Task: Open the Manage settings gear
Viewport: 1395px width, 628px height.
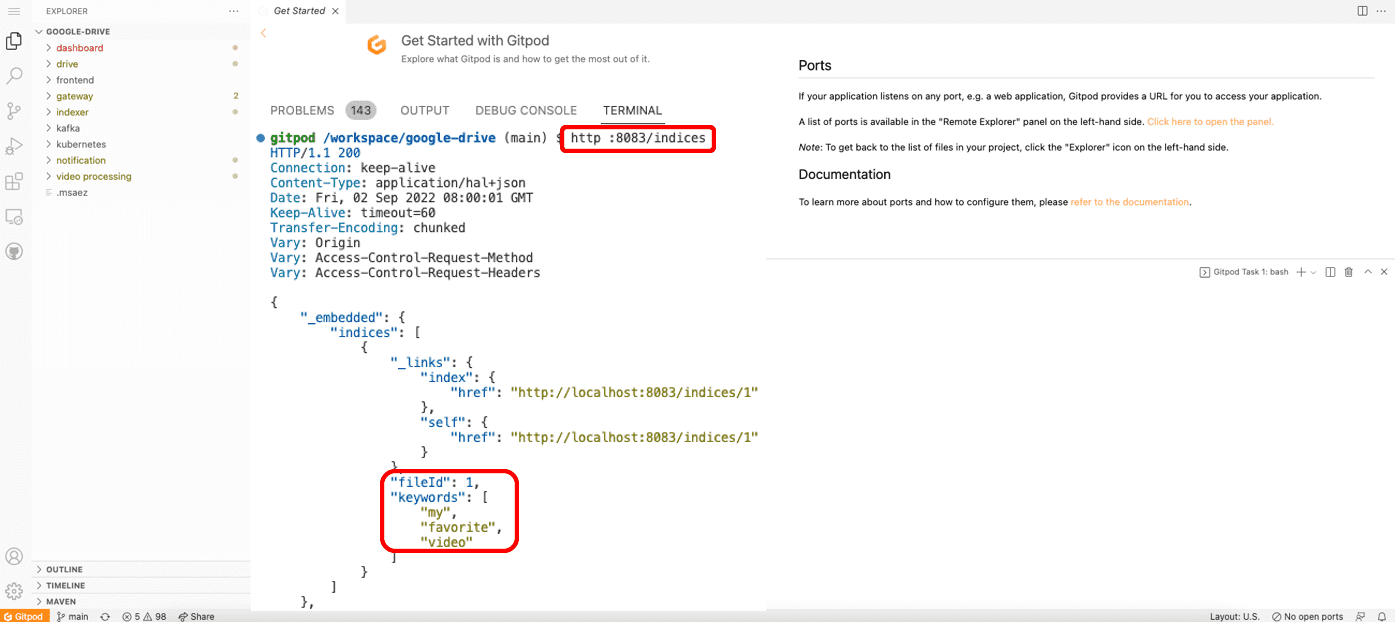Action: (14, 592)
